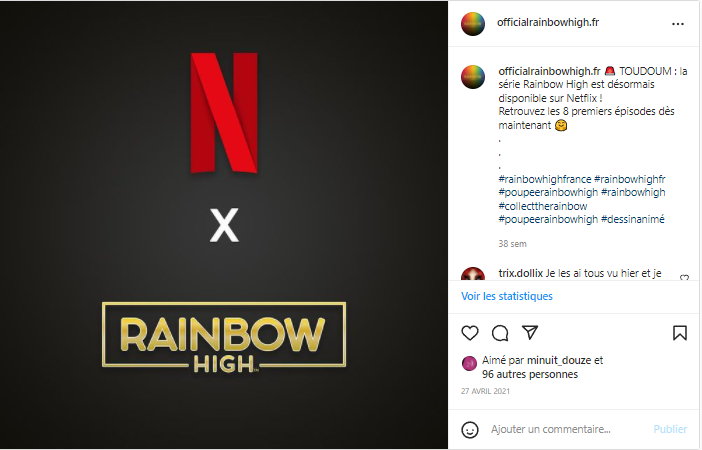Click caption author avatar beside post text
This screenshot has width=702, height=450.
(x=473, y=77)
